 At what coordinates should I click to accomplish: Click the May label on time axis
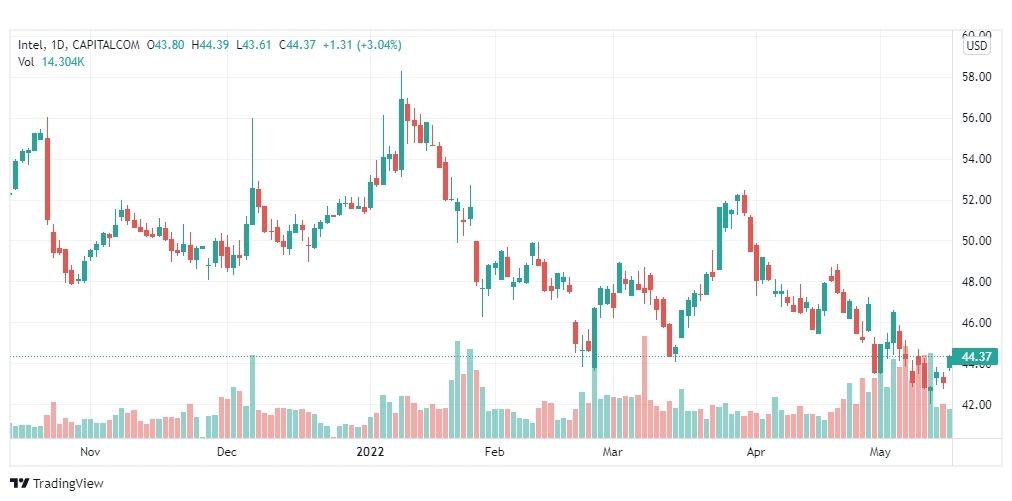point(880,452)
